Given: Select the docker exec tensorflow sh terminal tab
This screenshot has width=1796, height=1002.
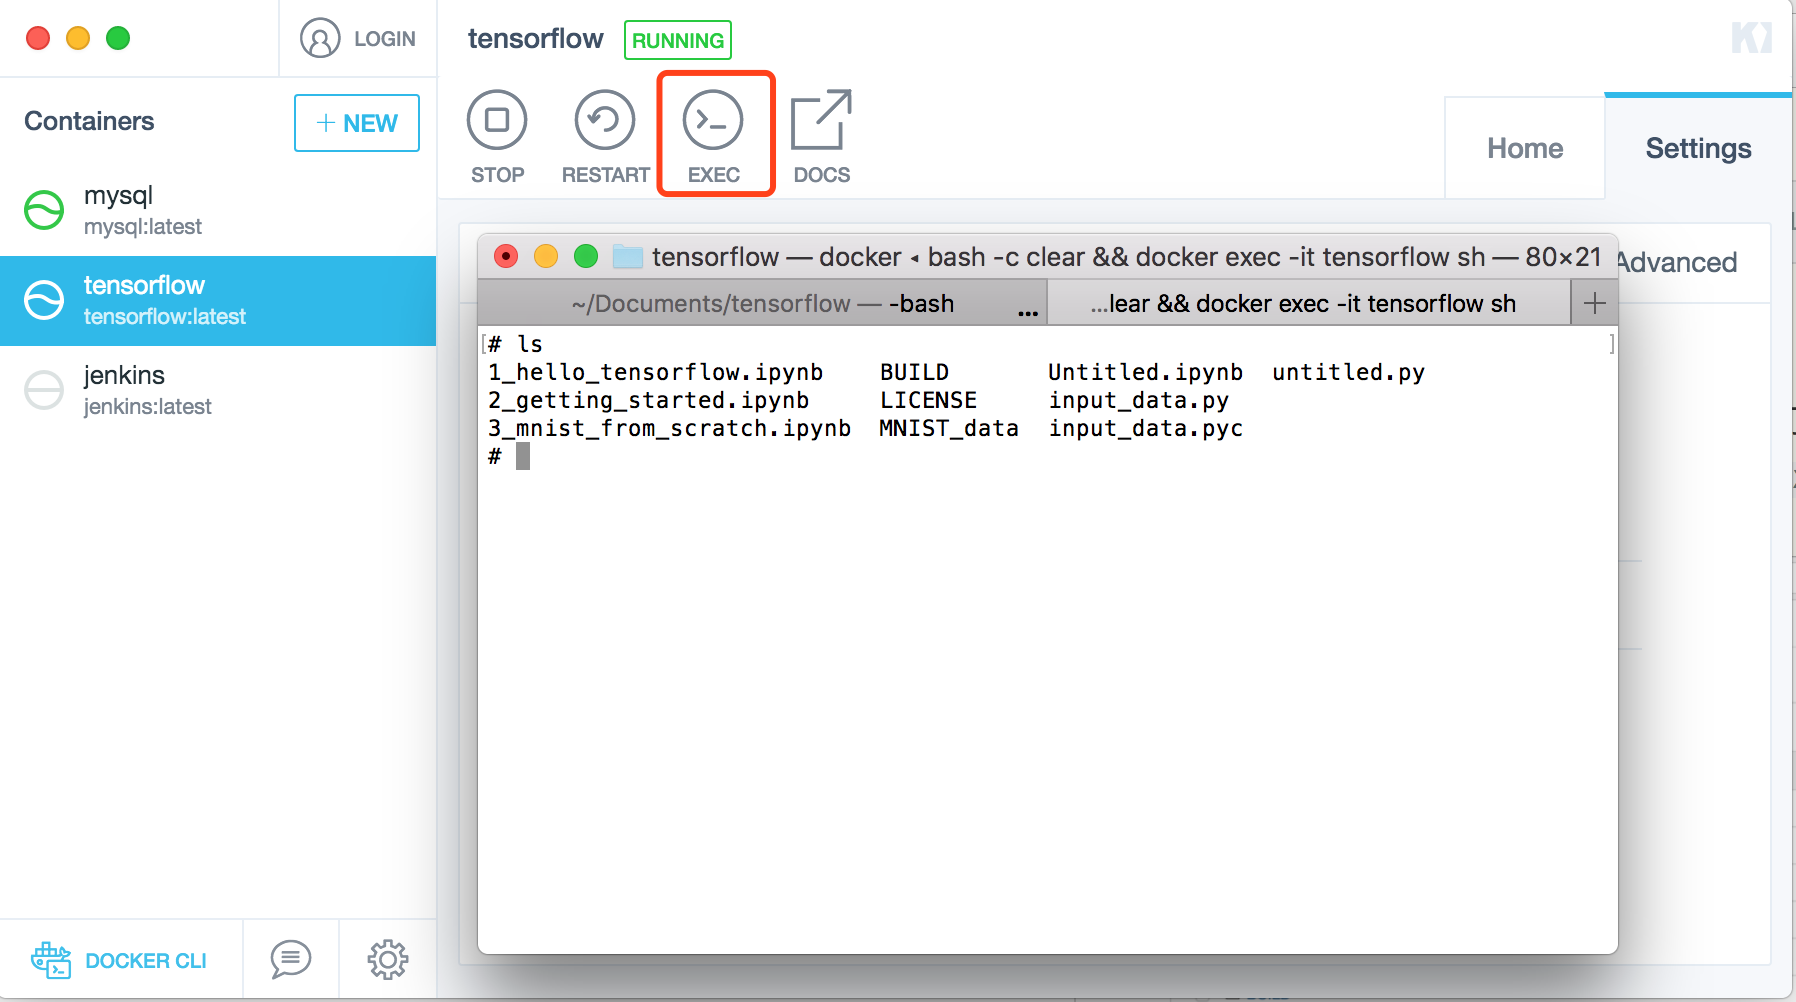Looking at the screenshot, I should (x=1308, y=304).
